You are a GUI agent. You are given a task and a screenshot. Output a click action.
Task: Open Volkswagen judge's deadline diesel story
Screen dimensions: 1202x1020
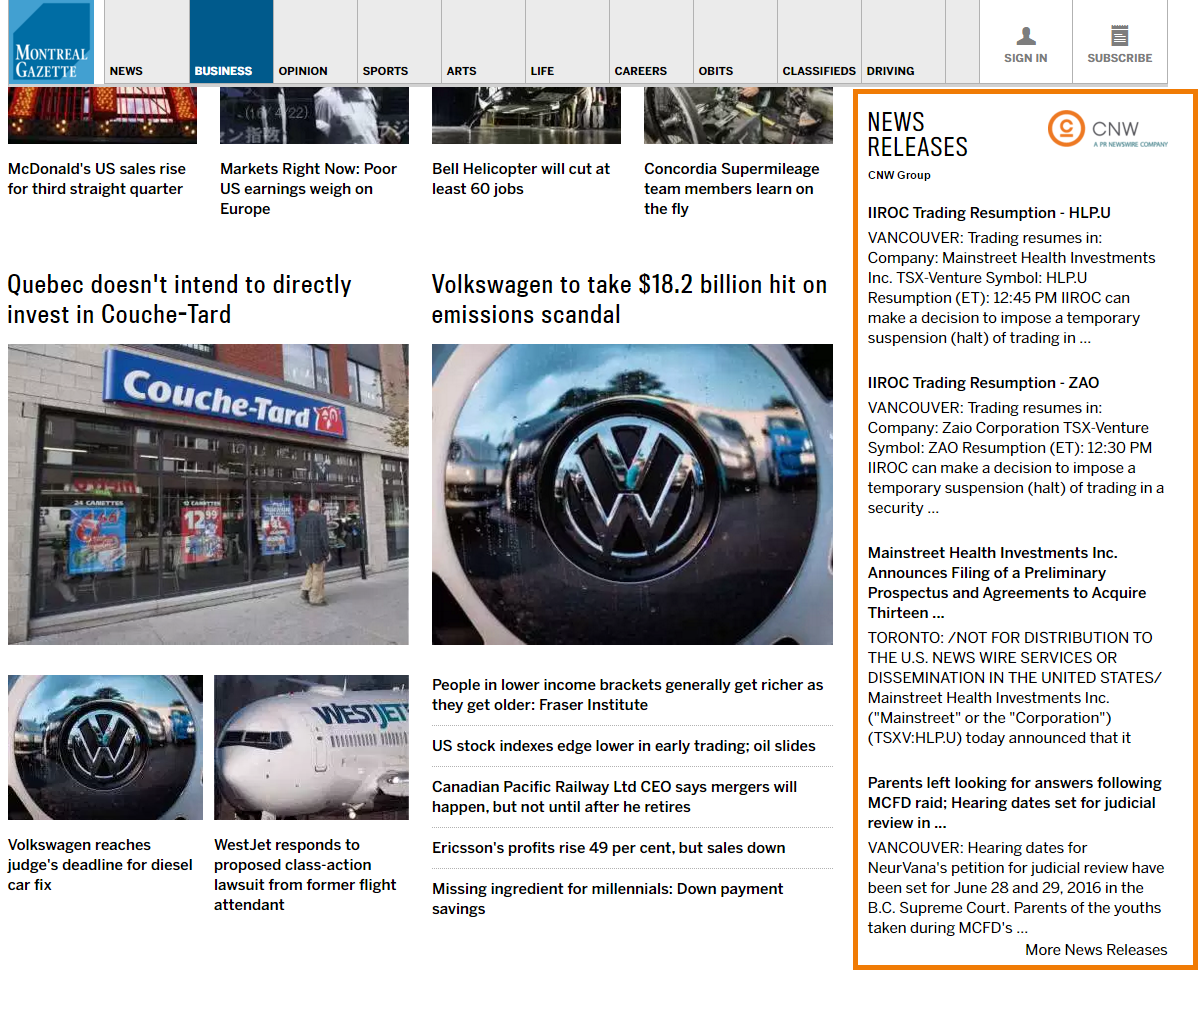[x=100, y=865]
